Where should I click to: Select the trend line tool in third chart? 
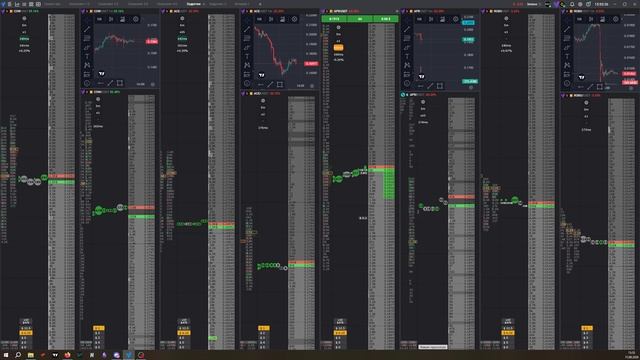(x=407, y=29)
